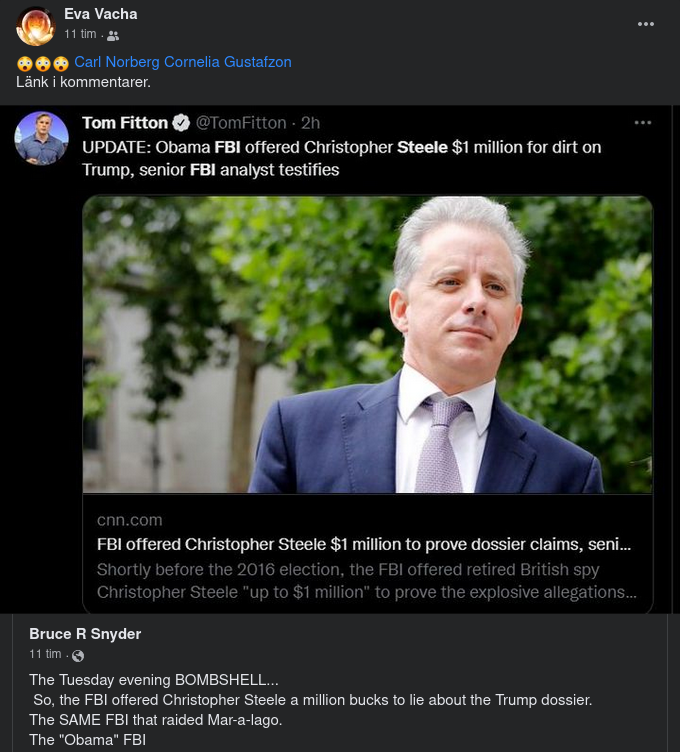Viewport: 680px width, 752px height.
Task: Click the cnn.com source label
Action: pos(130,520)
